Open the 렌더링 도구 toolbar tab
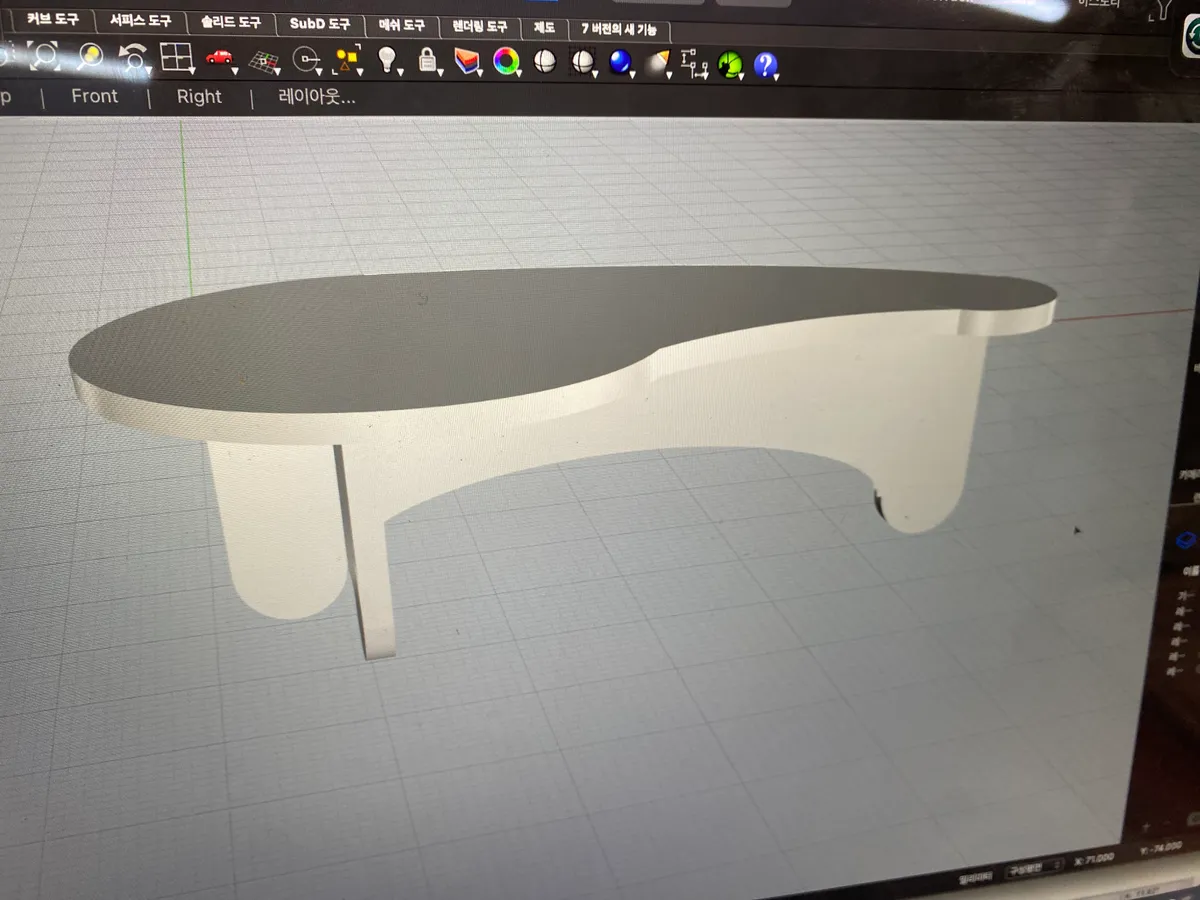The width and height of the screenshot is (1200, 900). coord(480,26)
